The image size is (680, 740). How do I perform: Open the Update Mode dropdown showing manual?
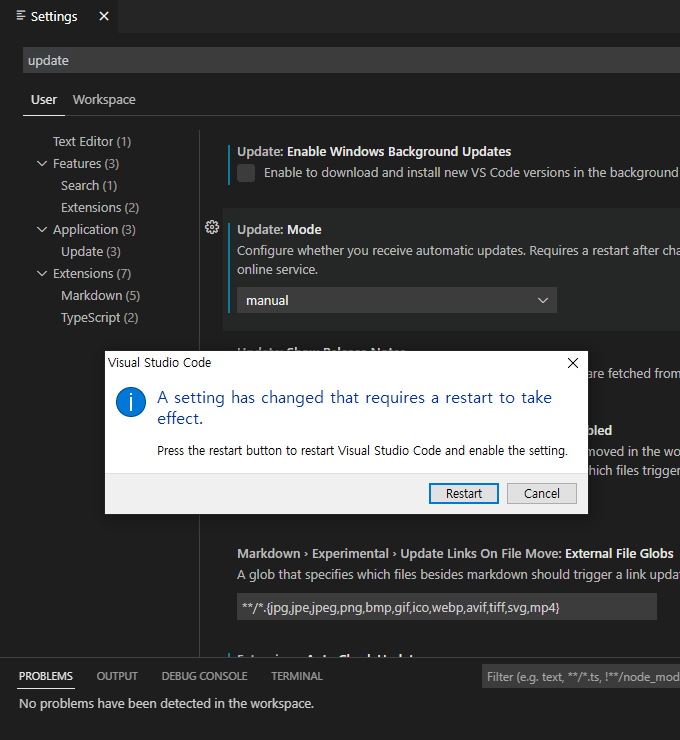[x=396, y=300]
